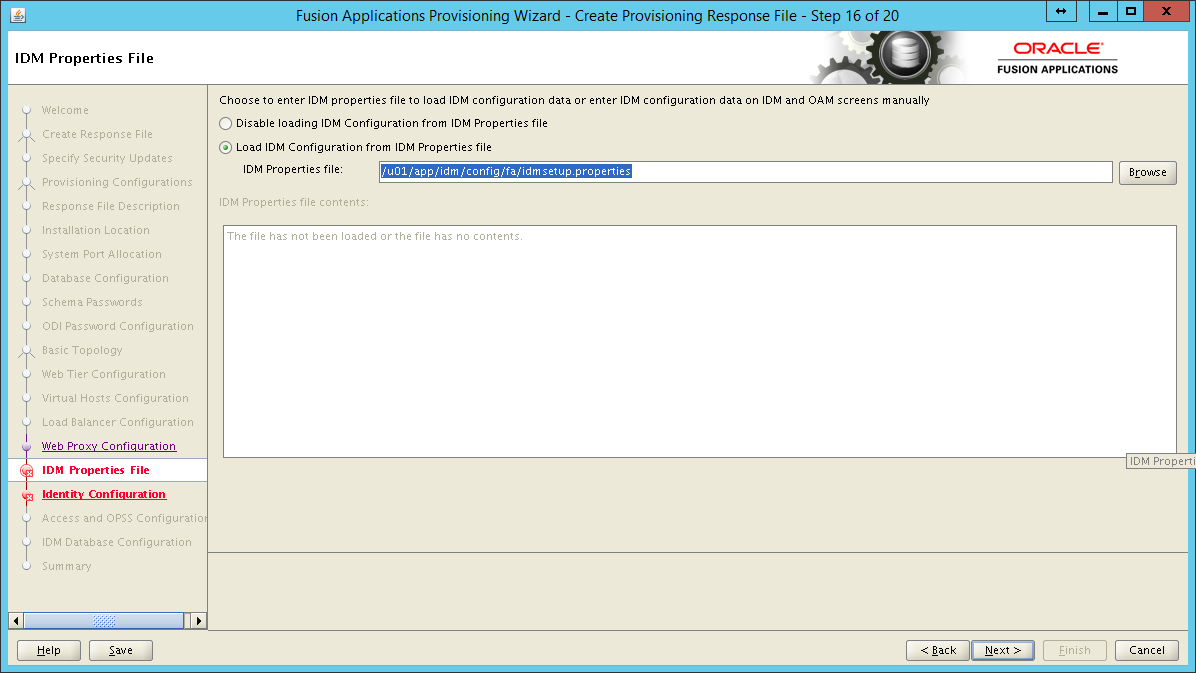Select the IDM Properties File step
Image resolution: width=1196 pixels, height=673 pixels.
click(95, 470)
